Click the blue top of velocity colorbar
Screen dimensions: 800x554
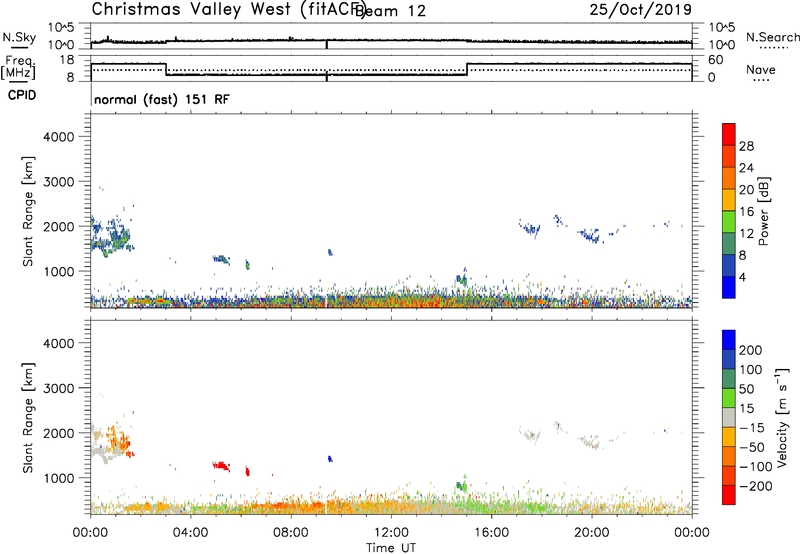pyautogui.click(x=729, y=340)
